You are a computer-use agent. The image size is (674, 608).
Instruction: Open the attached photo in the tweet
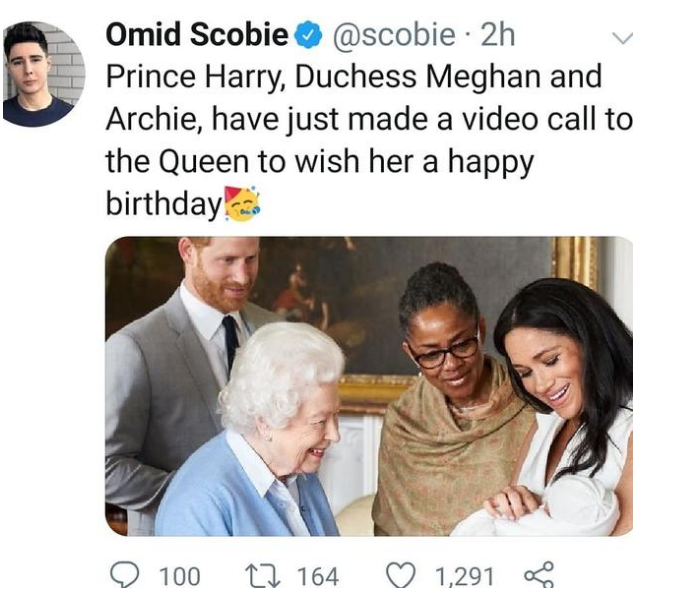click(368, 386)
